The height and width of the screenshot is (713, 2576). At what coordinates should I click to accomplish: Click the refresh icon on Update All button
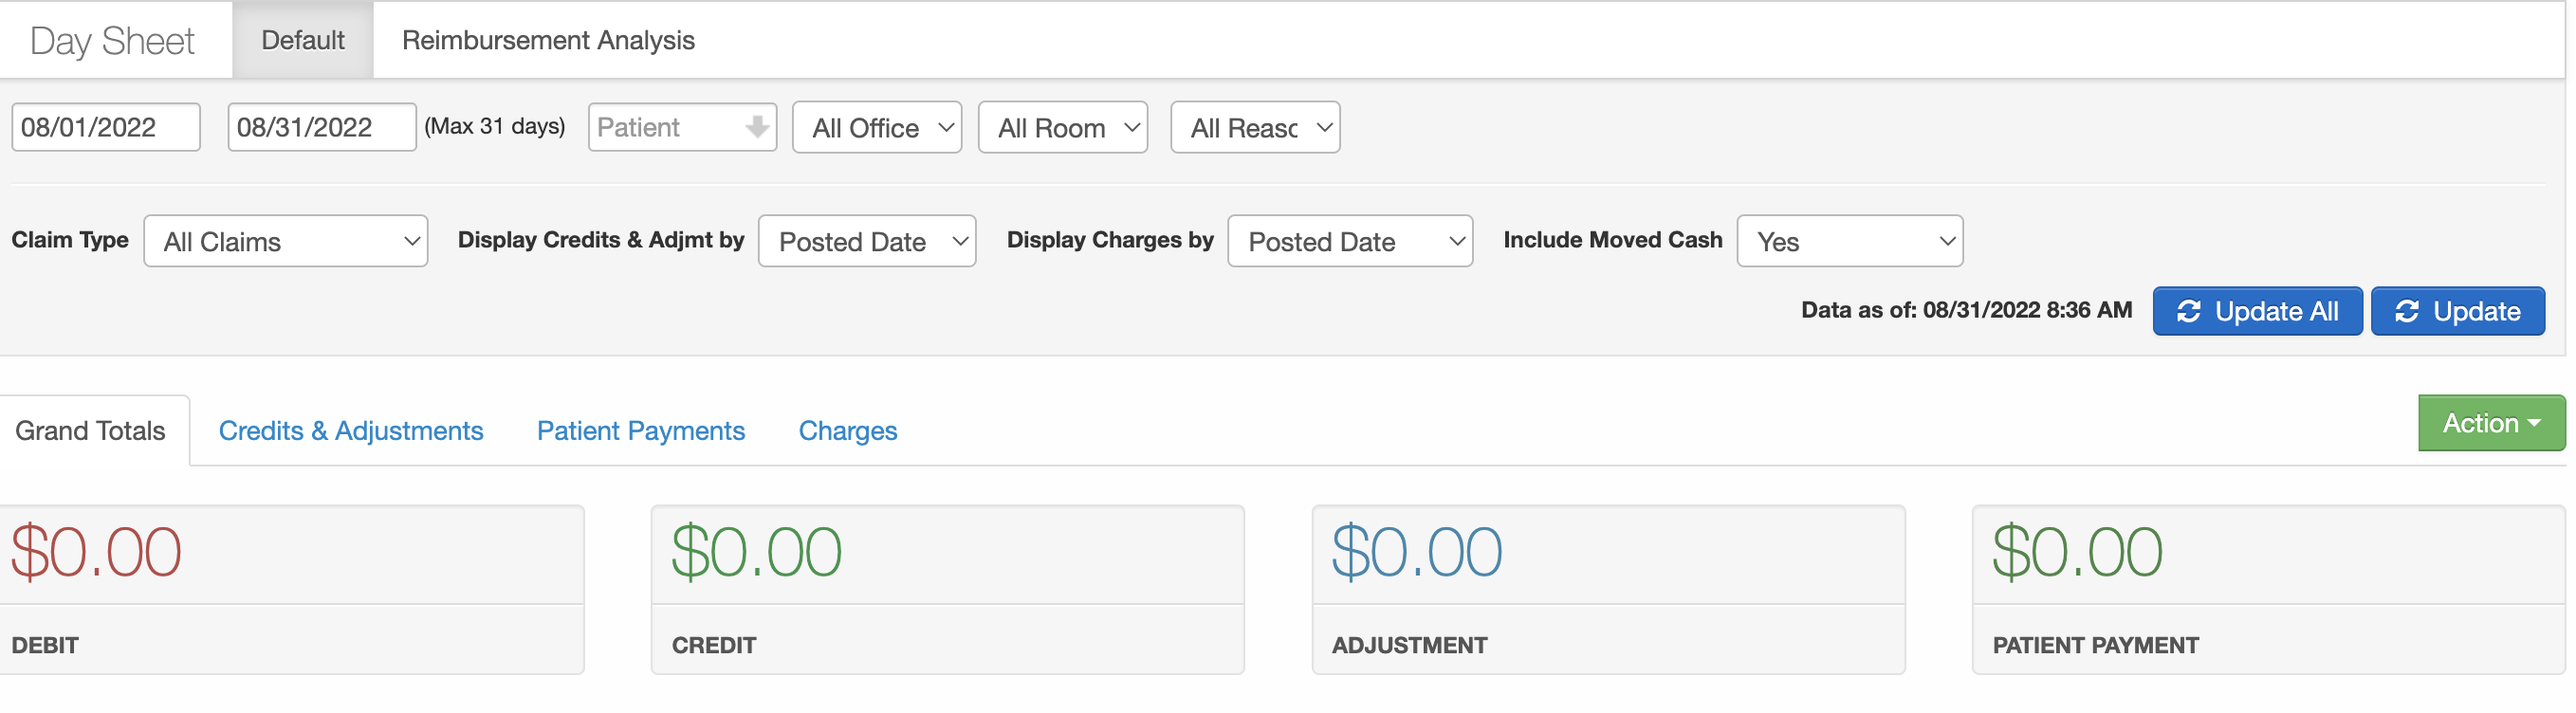point(2189,311)
